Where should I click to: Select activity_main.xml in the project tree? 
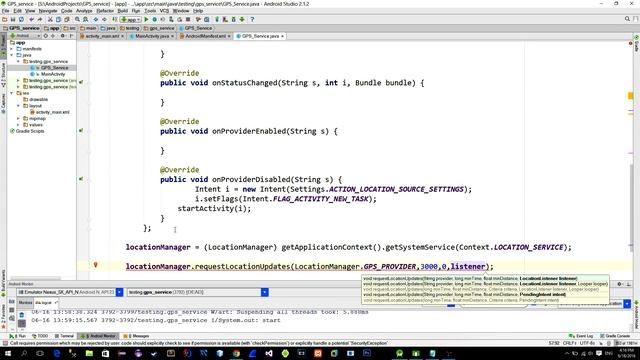point(52,112)
